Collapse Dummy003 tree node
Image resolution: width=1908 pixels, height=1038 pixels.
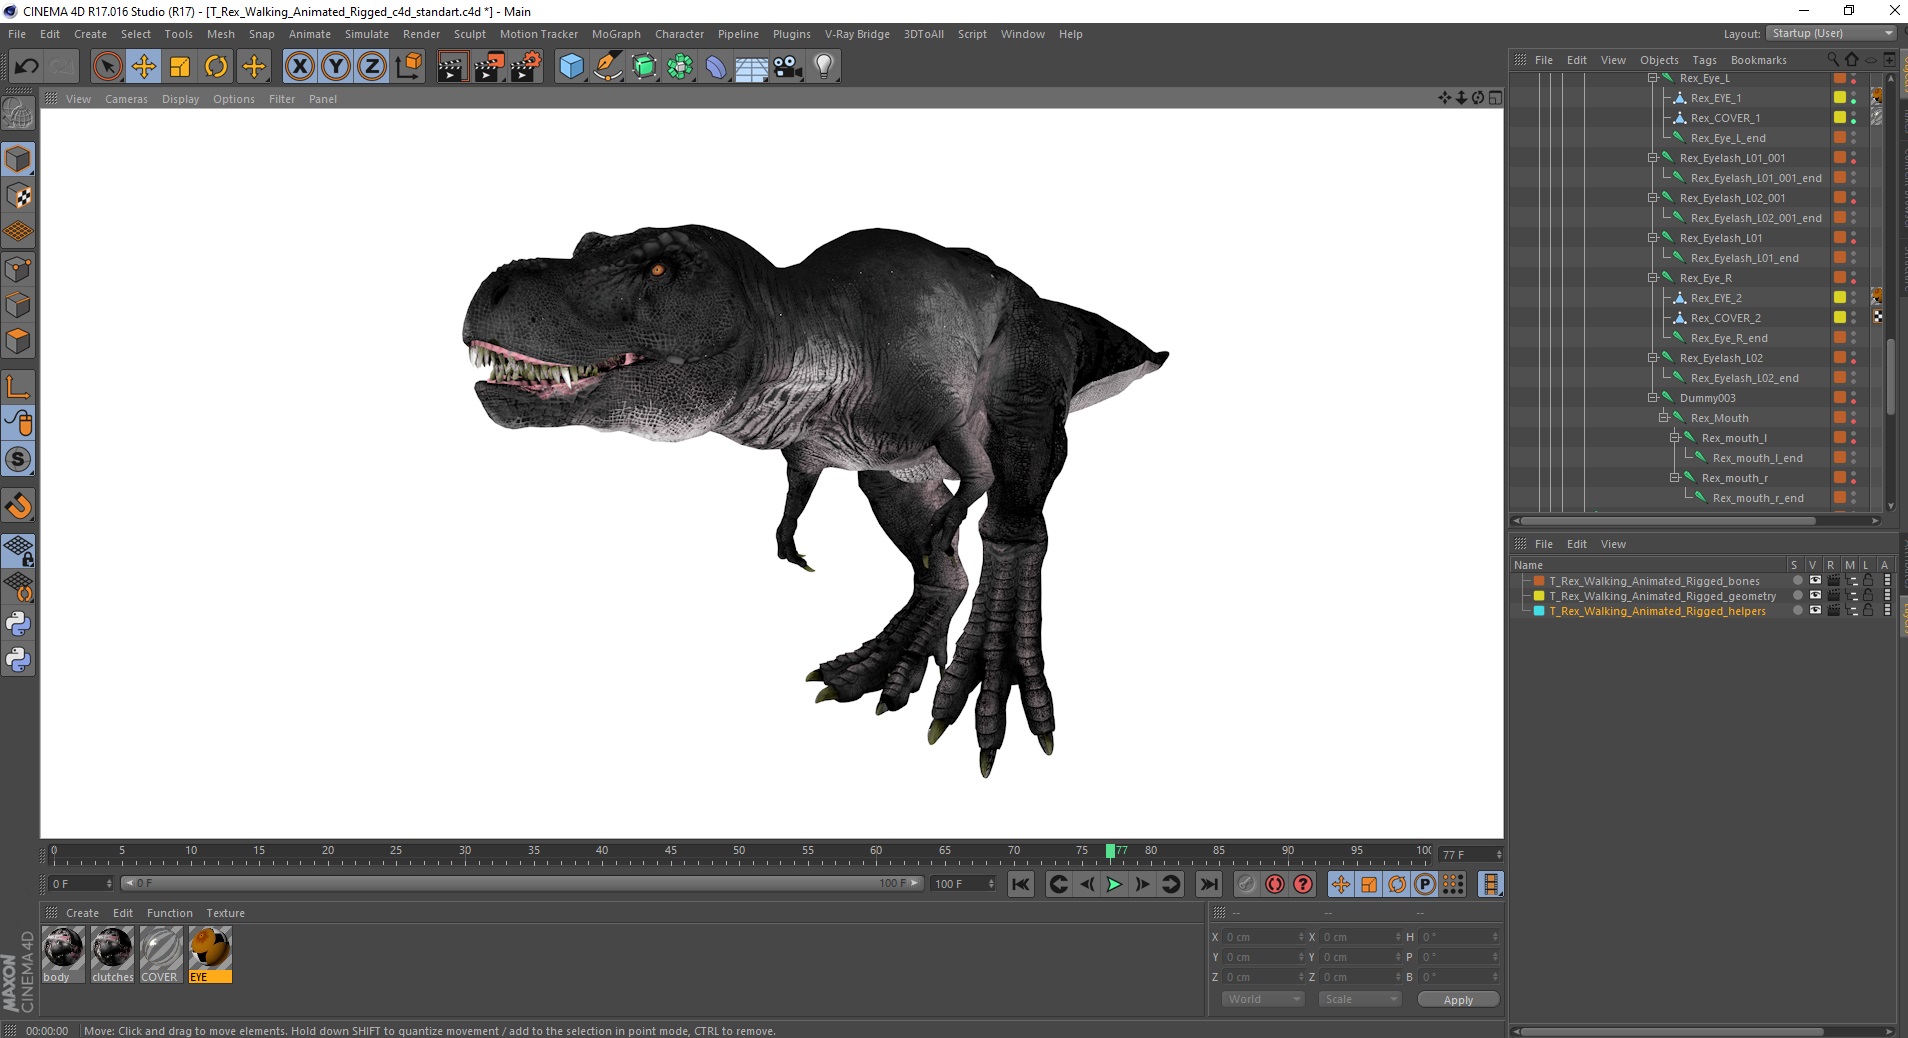(x=1653, y=398)
